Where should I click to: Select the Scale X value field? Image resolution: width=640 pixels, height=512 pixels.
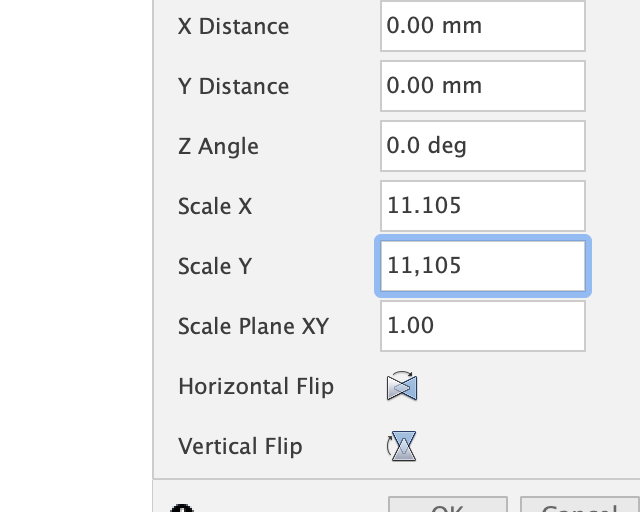482,206
